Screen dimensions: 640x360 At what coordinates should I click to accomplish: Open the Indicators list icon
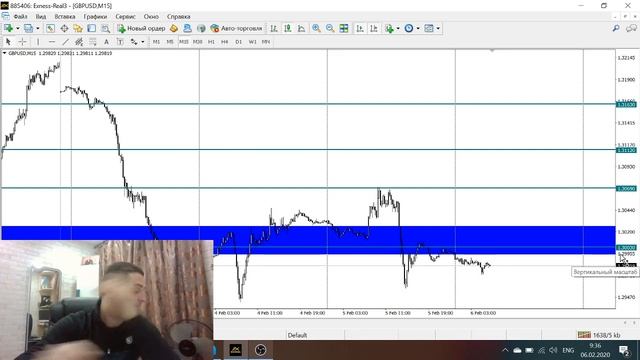(x=389, y=28)
